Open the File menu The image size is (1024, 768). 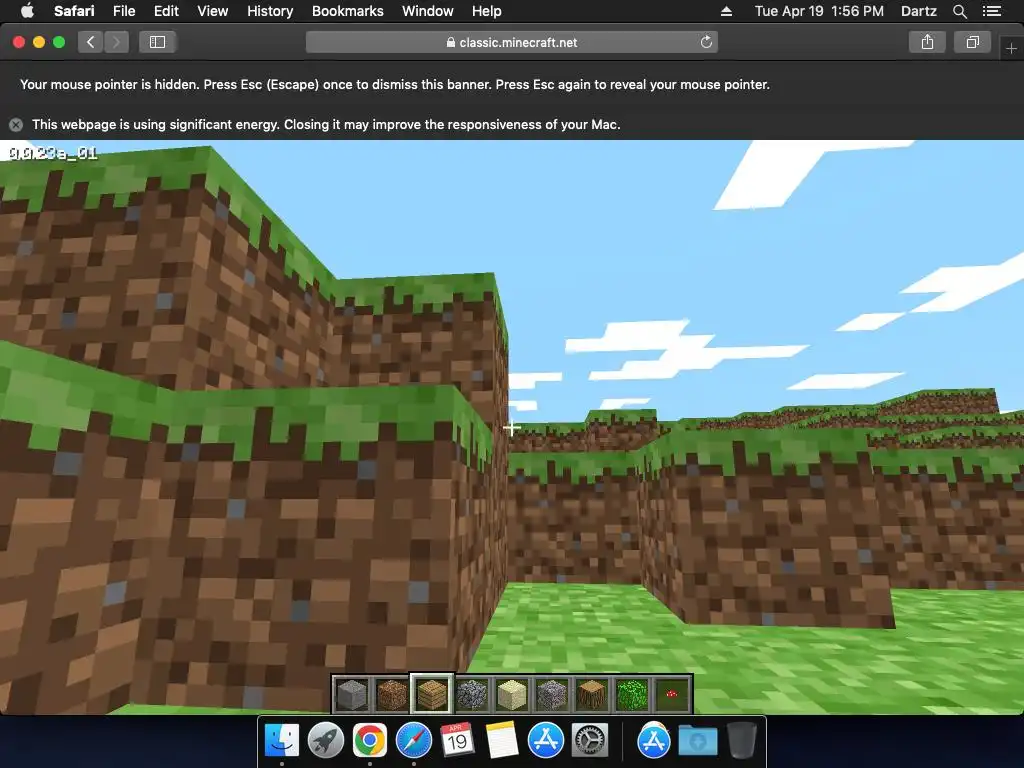pyautogui.click(x=124, y=11)
